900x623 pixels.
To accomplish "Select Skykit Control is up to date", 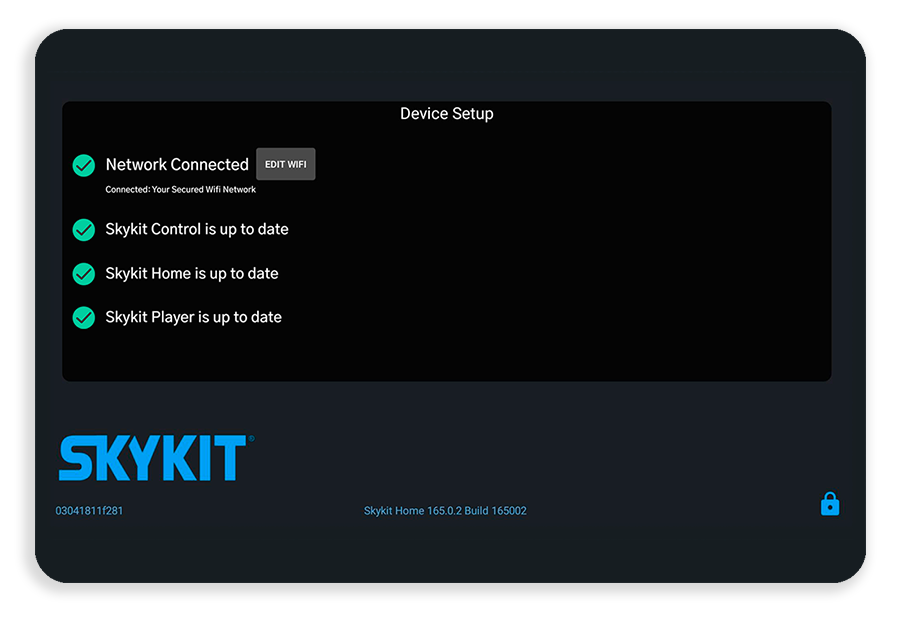I will (197, 229).
